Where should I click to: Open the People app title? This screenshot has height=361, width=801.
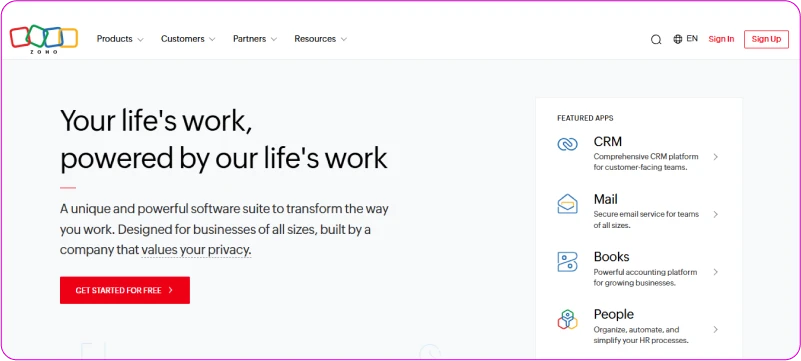tap(614, 314)
